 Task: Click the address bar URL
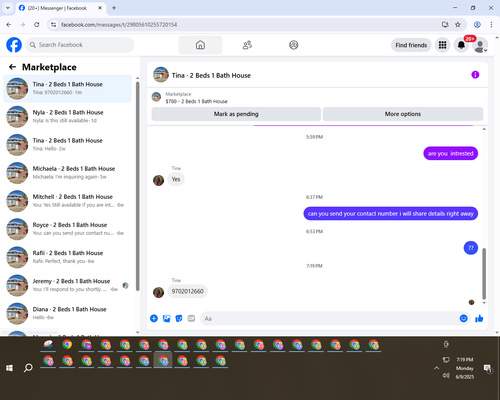[x=119, y=25]
